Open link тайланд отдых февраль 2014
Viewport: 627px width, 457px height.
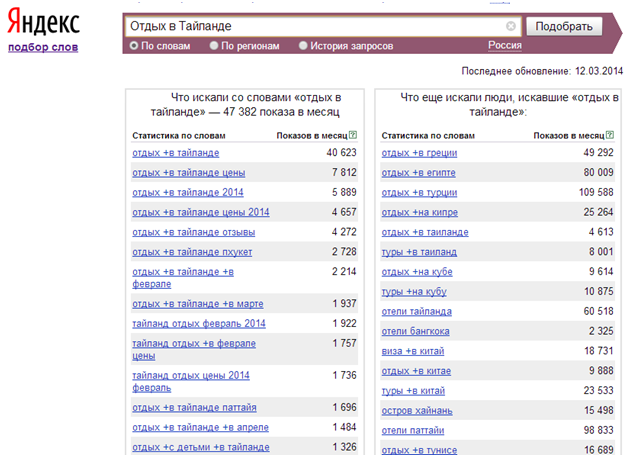[199, 323]
